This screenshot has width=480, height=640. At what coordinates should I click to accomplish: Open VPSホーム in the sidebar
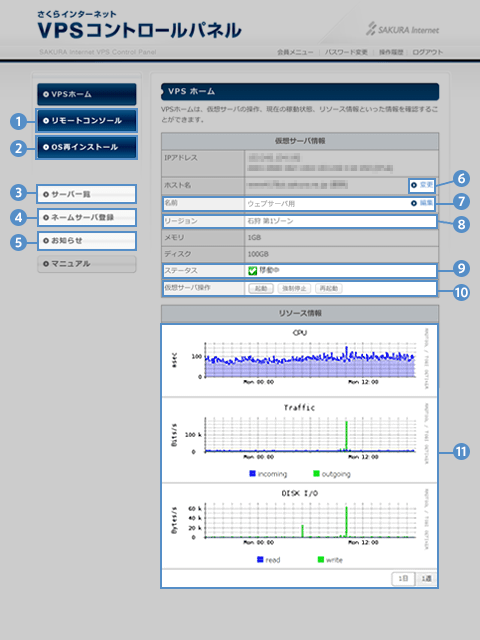pyautogui.click(x=87, y=94)
